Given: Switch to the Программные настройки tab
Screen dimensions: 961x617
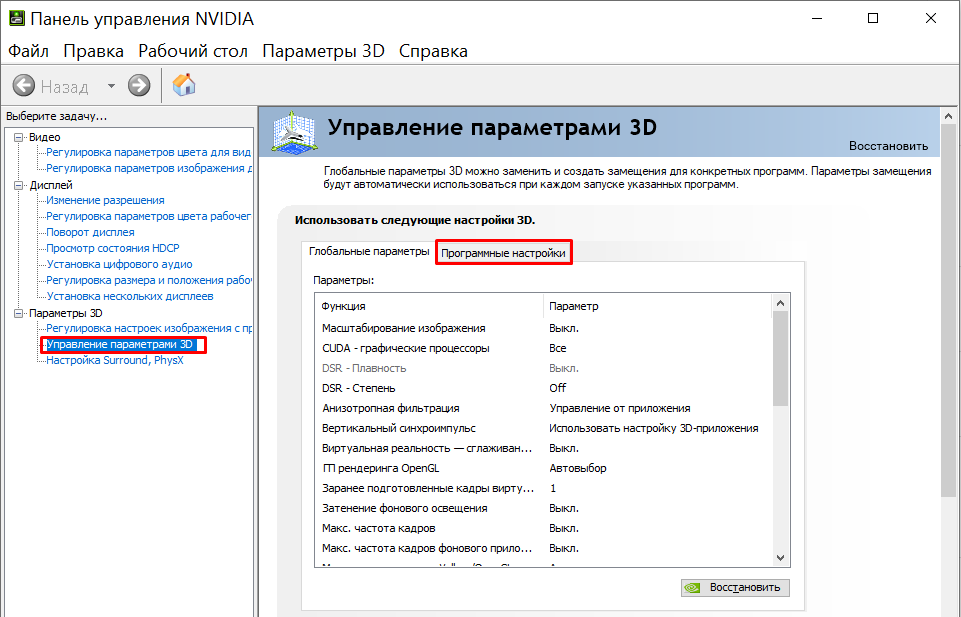Looking at the screenshot, I should (x=503, y=253).
